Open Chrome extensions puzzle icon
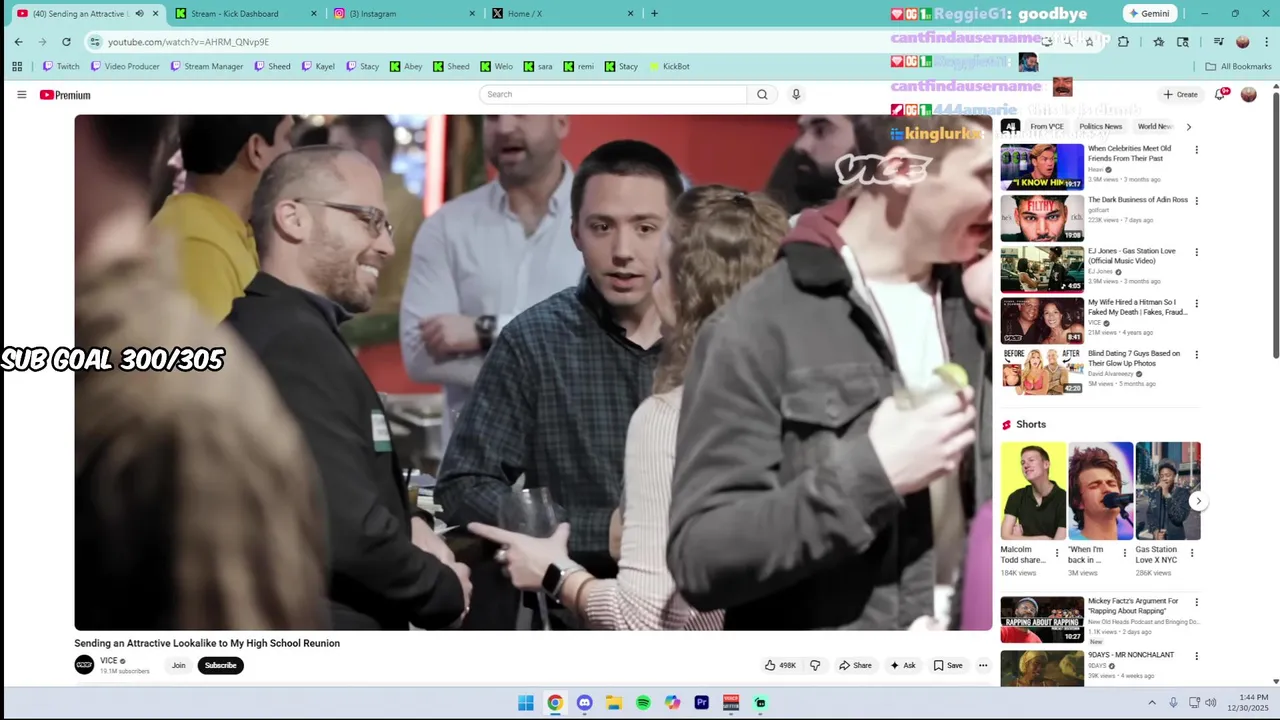Image resolution: width=1280 pixels, height=720 pixels. click(x=1123, y=42)
